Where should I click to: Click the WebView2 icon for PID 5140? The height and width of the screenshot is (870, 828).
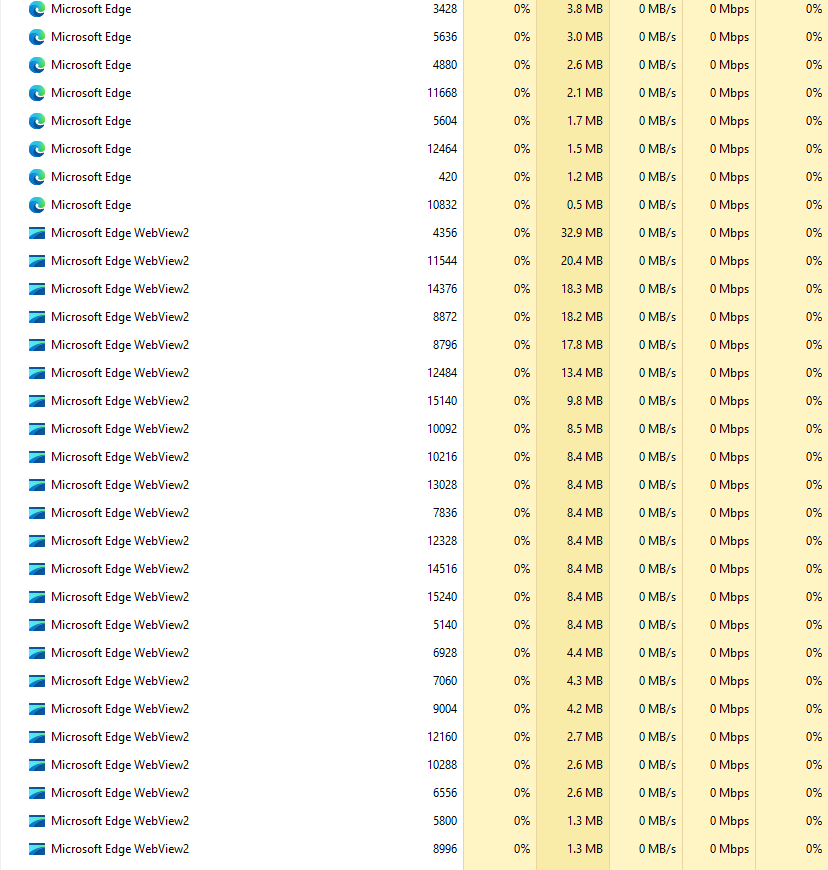pyautogui.click(x=37, y=625)
